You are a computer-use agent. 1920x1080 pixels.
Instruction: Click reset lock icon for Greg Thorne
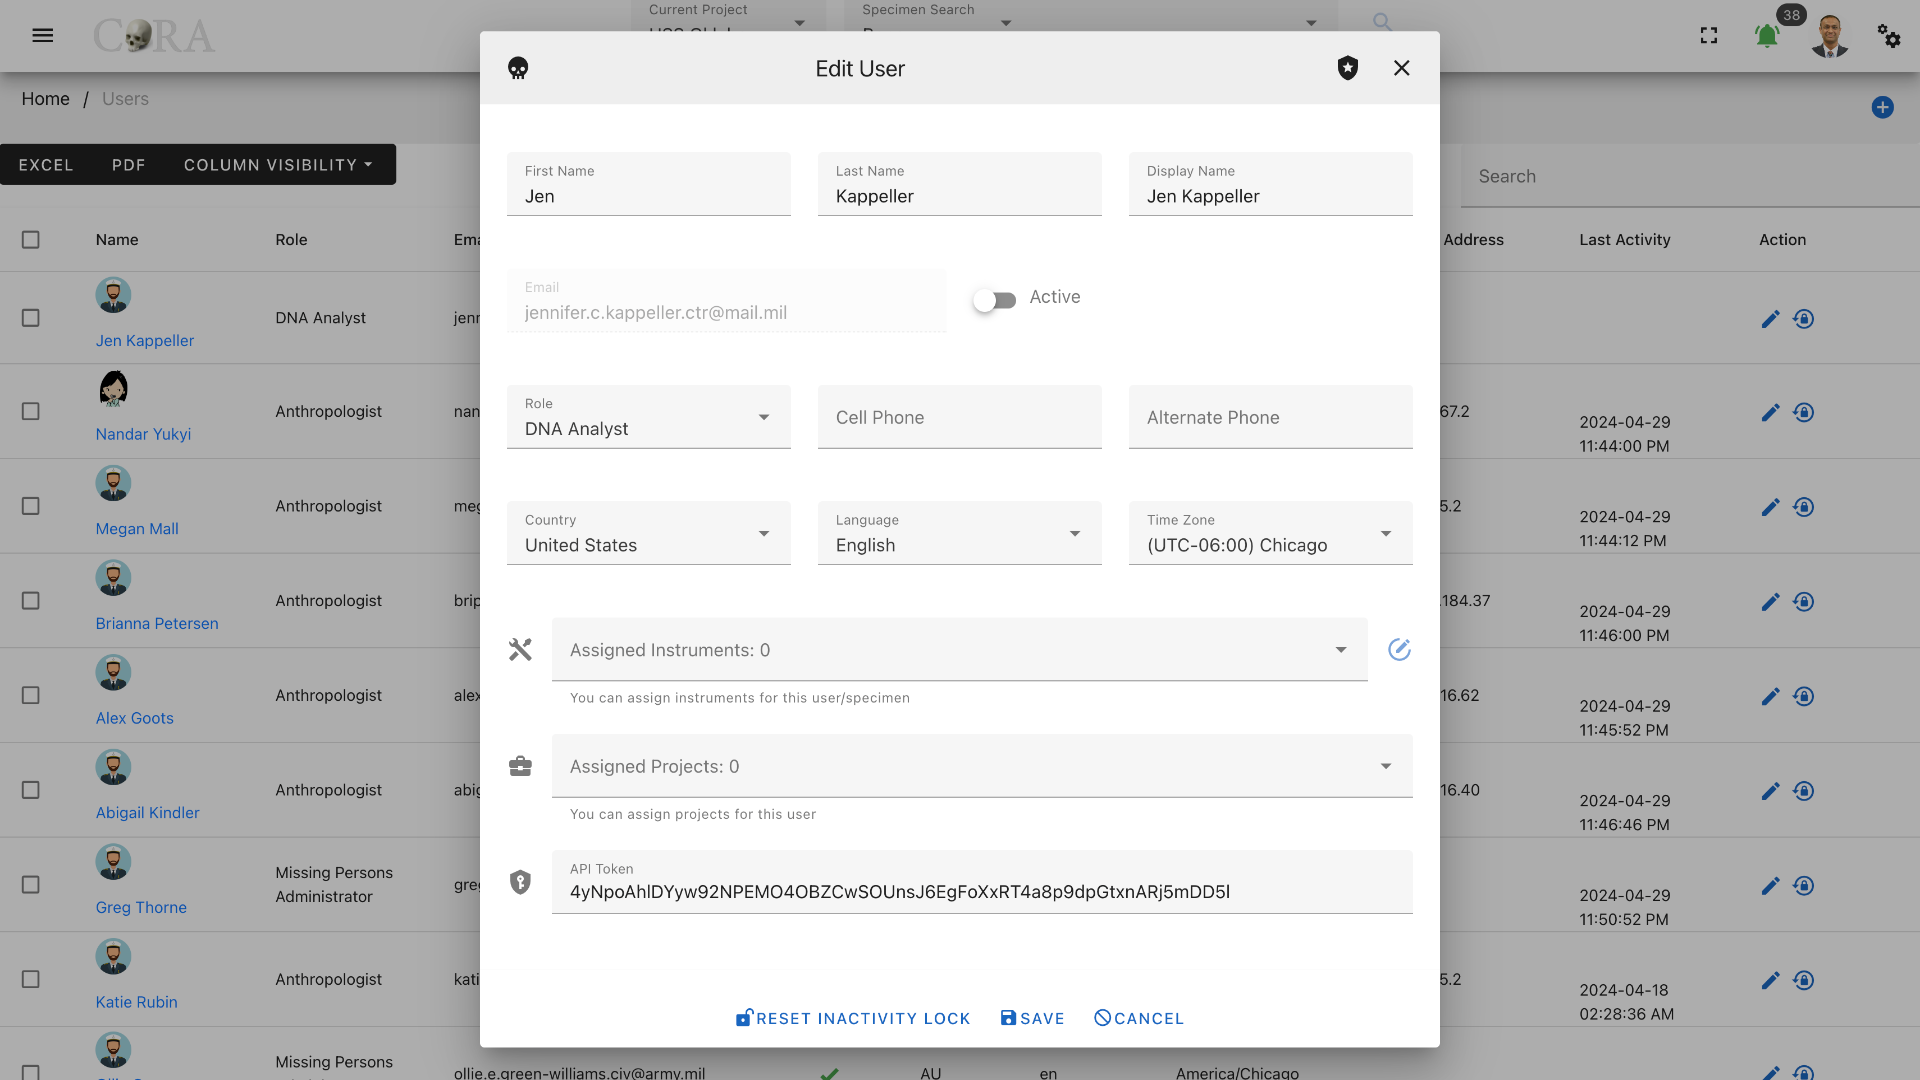(1804, 886)
